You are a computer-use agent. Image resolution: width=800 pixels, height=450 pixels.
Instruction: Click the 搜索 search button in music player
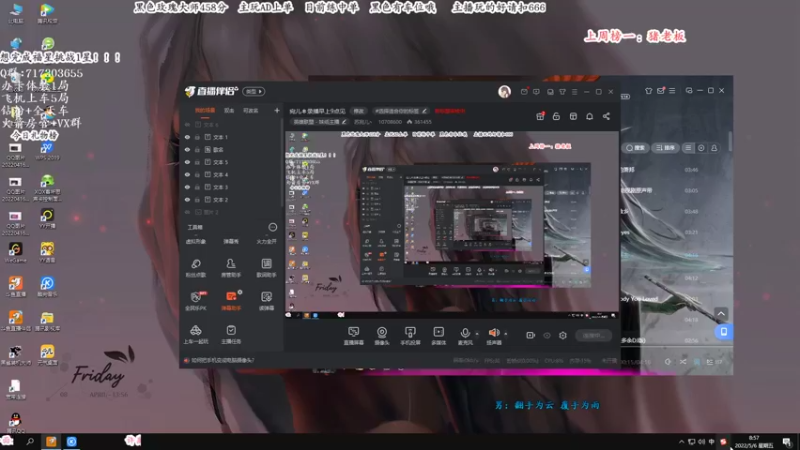coord(635,148)
